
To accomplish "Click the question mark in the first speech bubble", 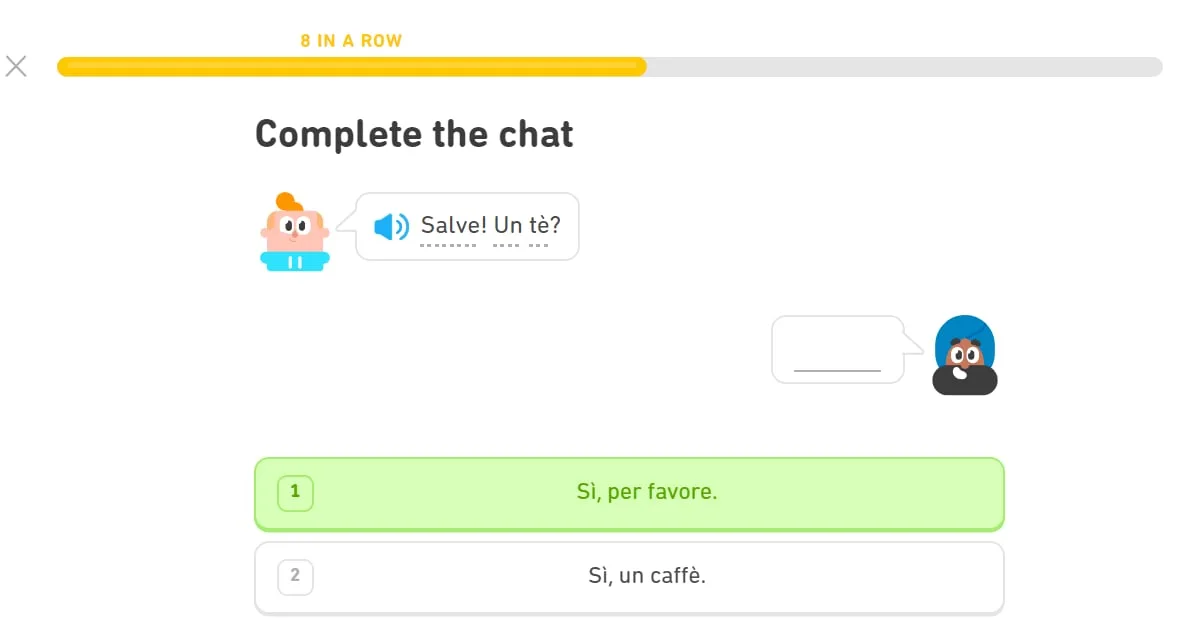I will (x=555, y=226).
